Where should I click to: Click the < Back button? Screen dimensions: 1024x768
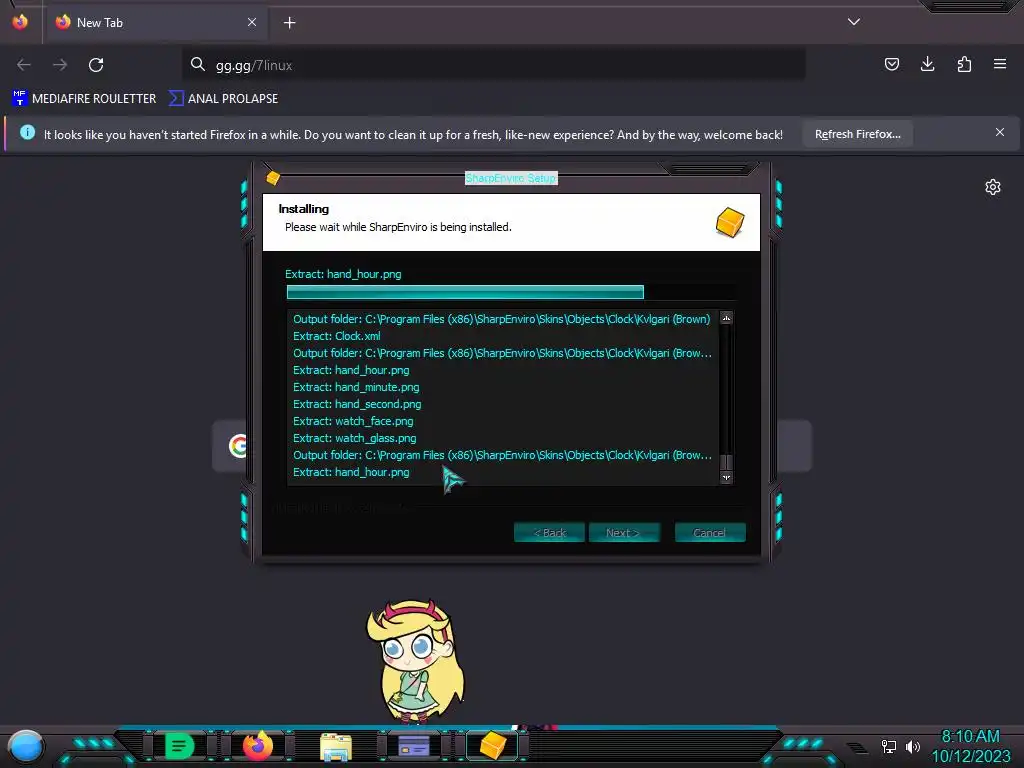pos(549,533)
